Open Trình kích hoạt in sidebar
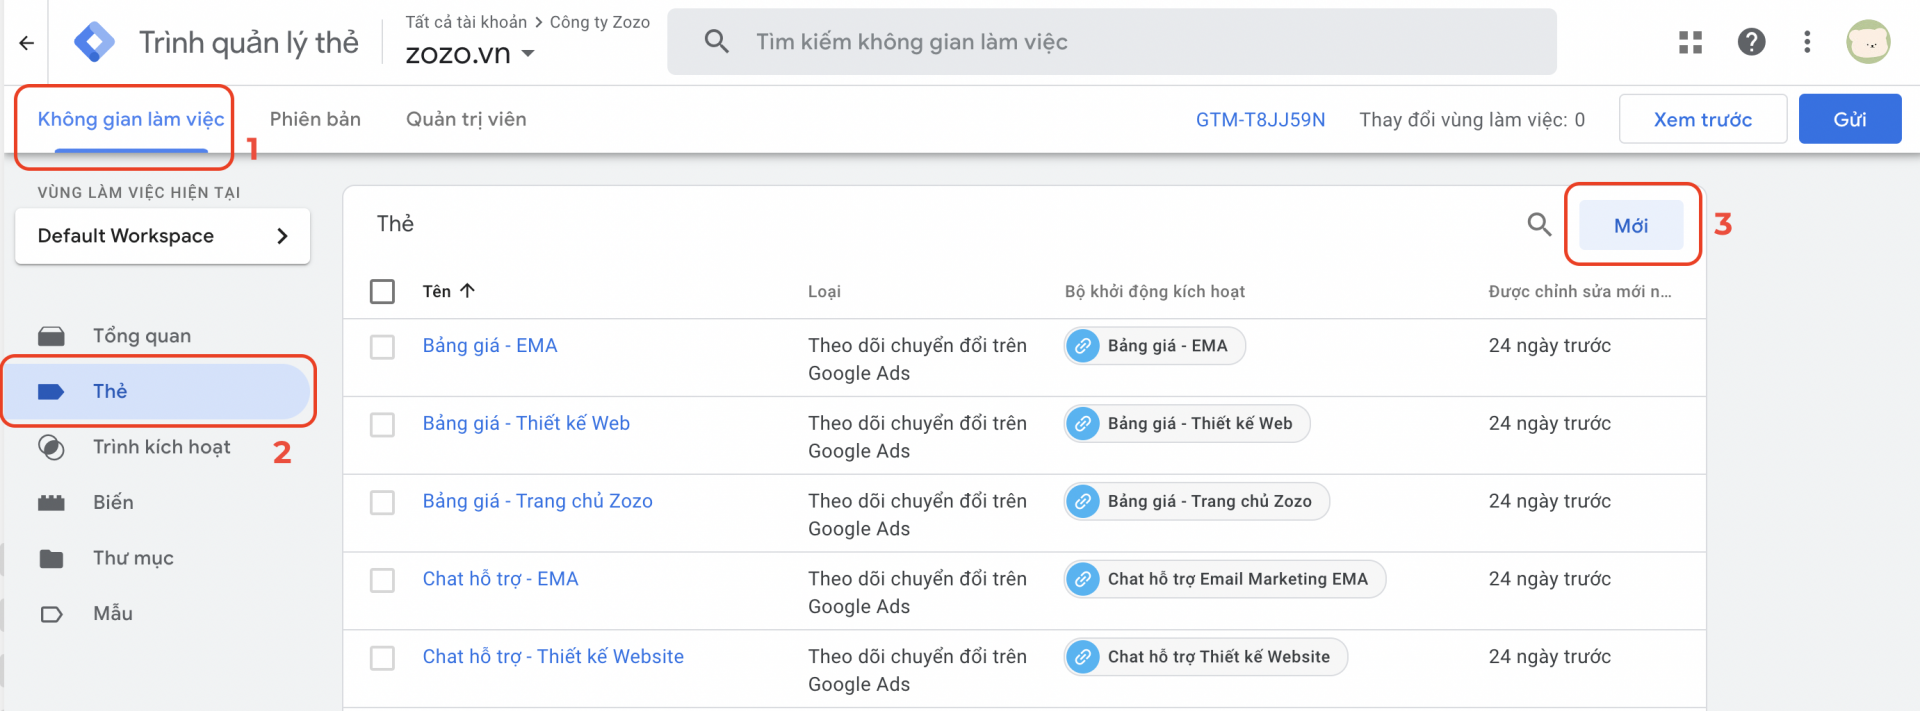The width and height of the screenshot is (1920, 711). pyautogui.click(x=161, y=447)
